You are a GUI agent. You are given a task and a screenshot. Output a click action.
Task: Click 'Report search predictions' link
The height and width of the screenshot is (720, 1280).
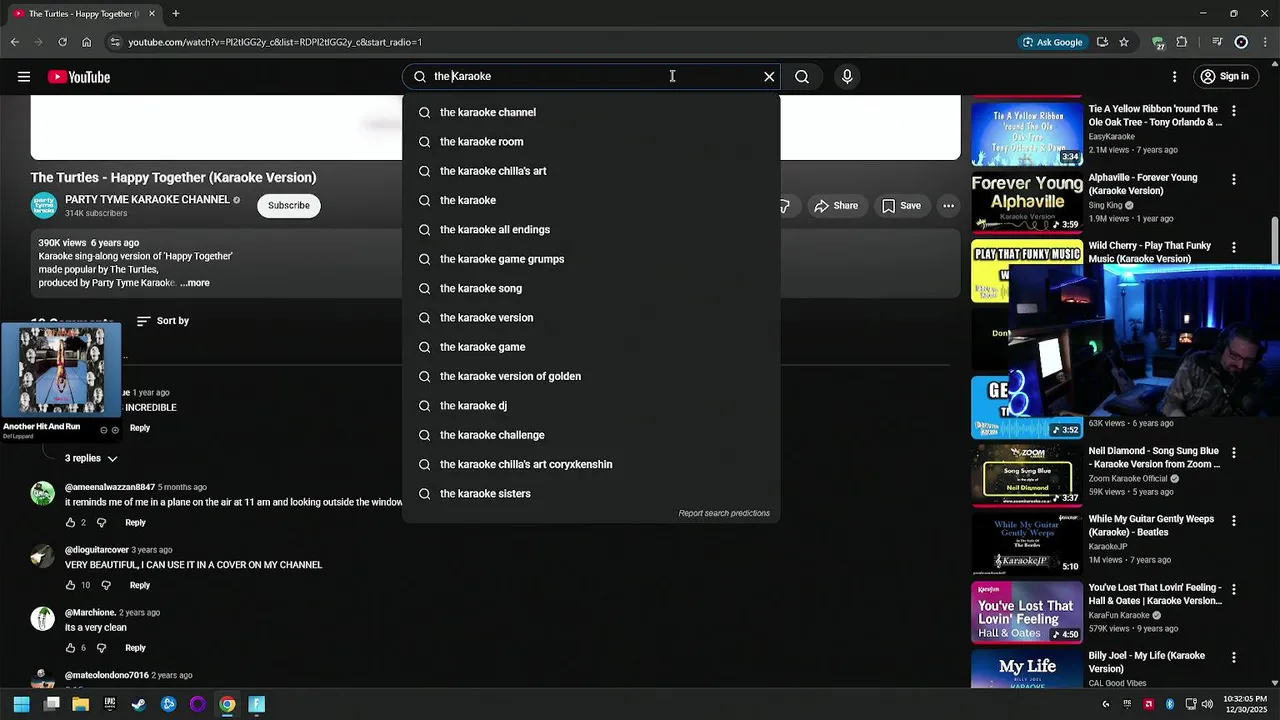(x=724, y=513)
